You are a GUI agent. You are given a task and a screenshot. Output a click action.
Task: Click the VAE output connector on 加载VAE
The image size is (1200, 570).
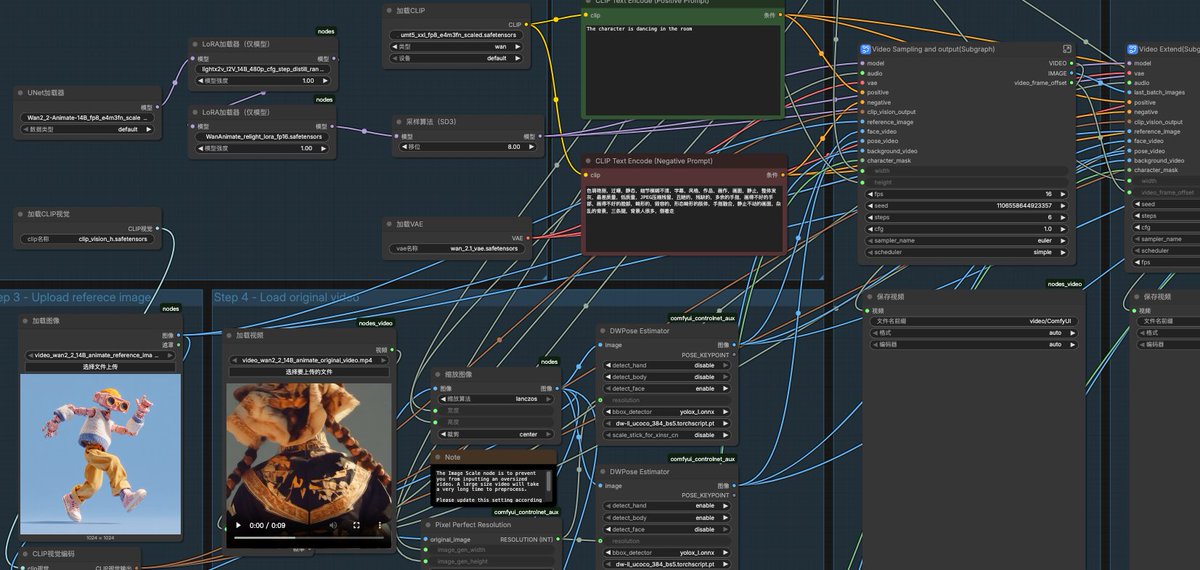pos(529,238)
